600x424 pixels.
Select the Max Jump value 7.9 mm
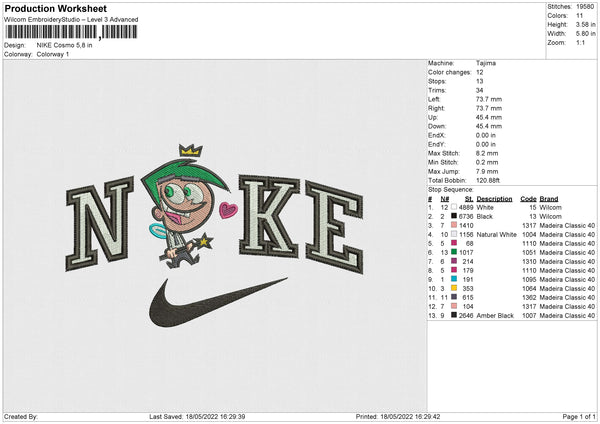487,171
